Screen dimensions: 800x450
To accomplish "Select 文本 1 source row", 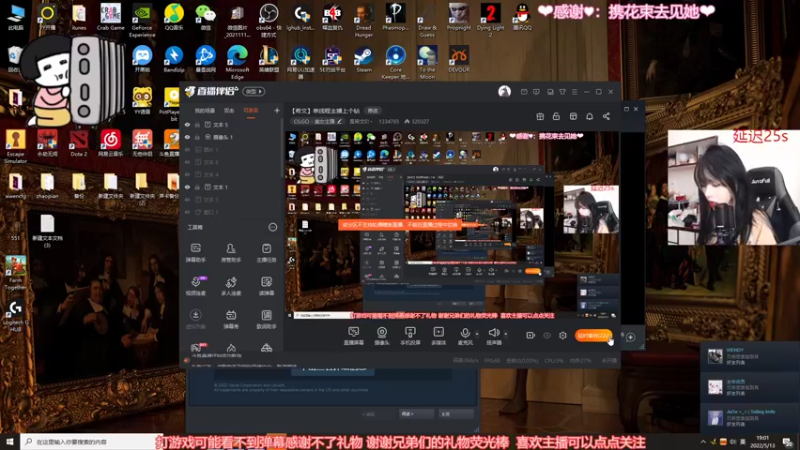I will coord(232,187).
